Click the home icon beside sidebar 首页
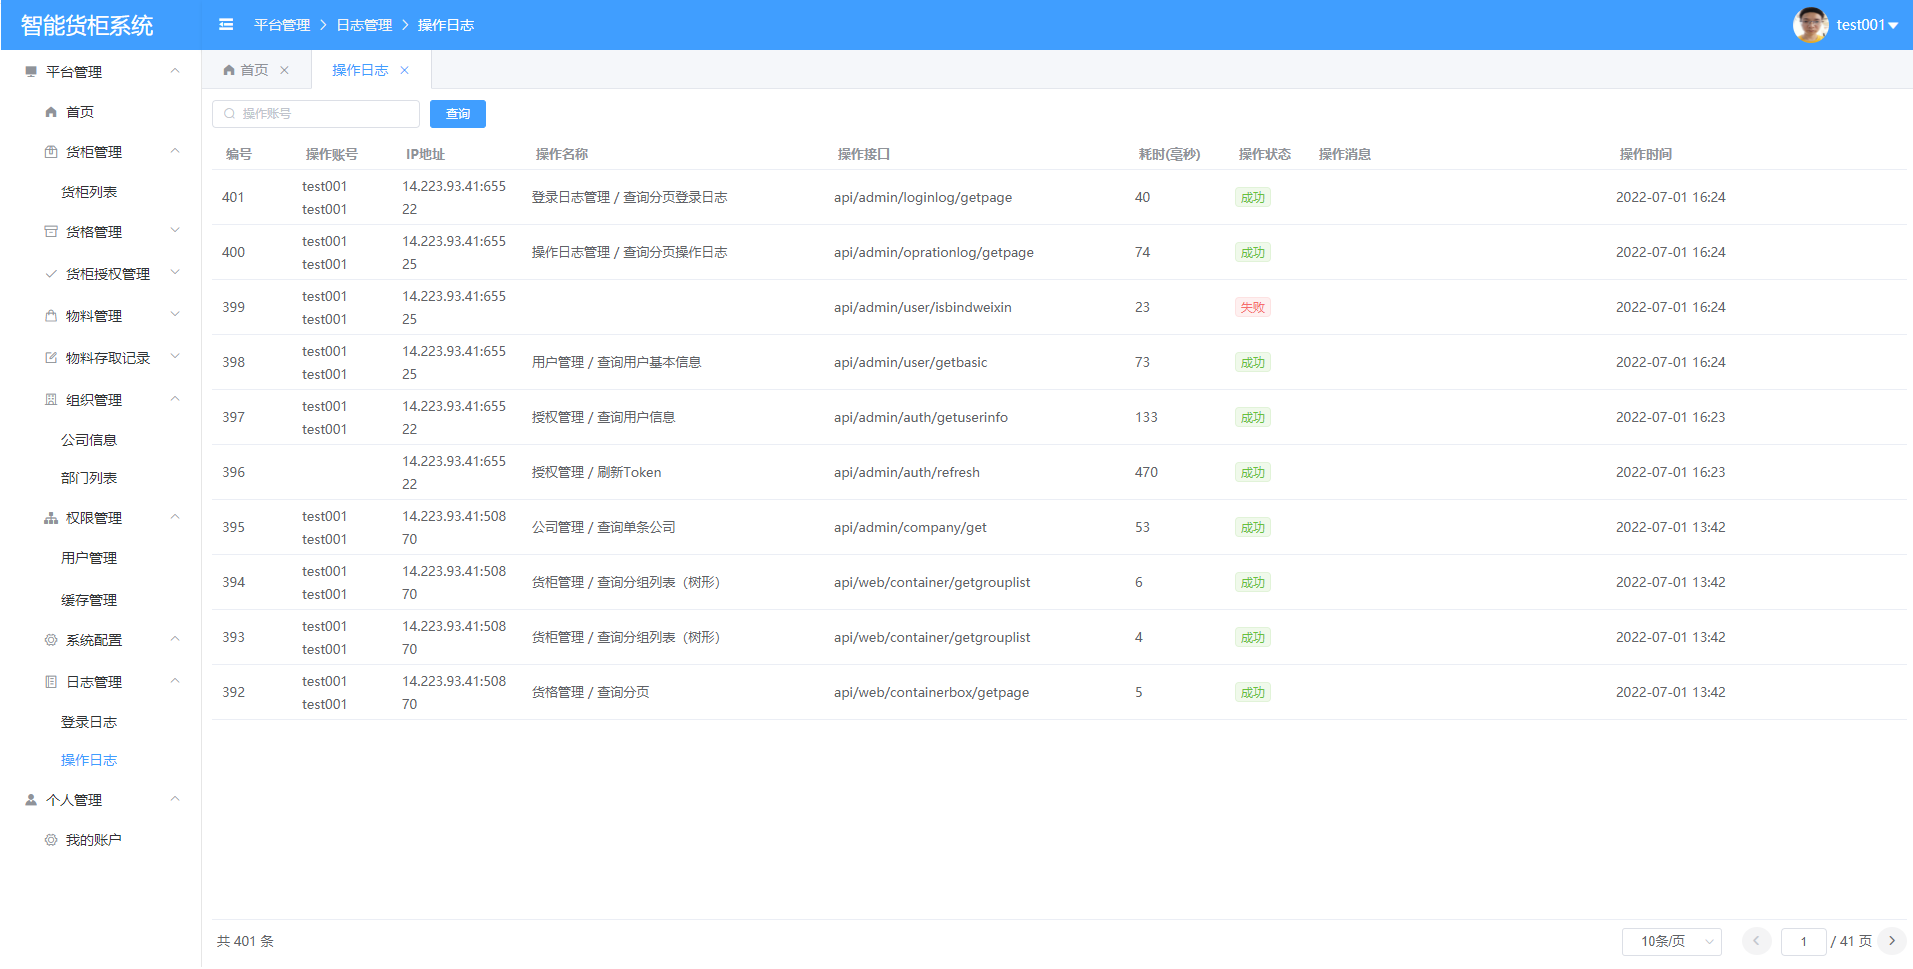Viewport: 1913px width, 969px height. coord(51,112)
